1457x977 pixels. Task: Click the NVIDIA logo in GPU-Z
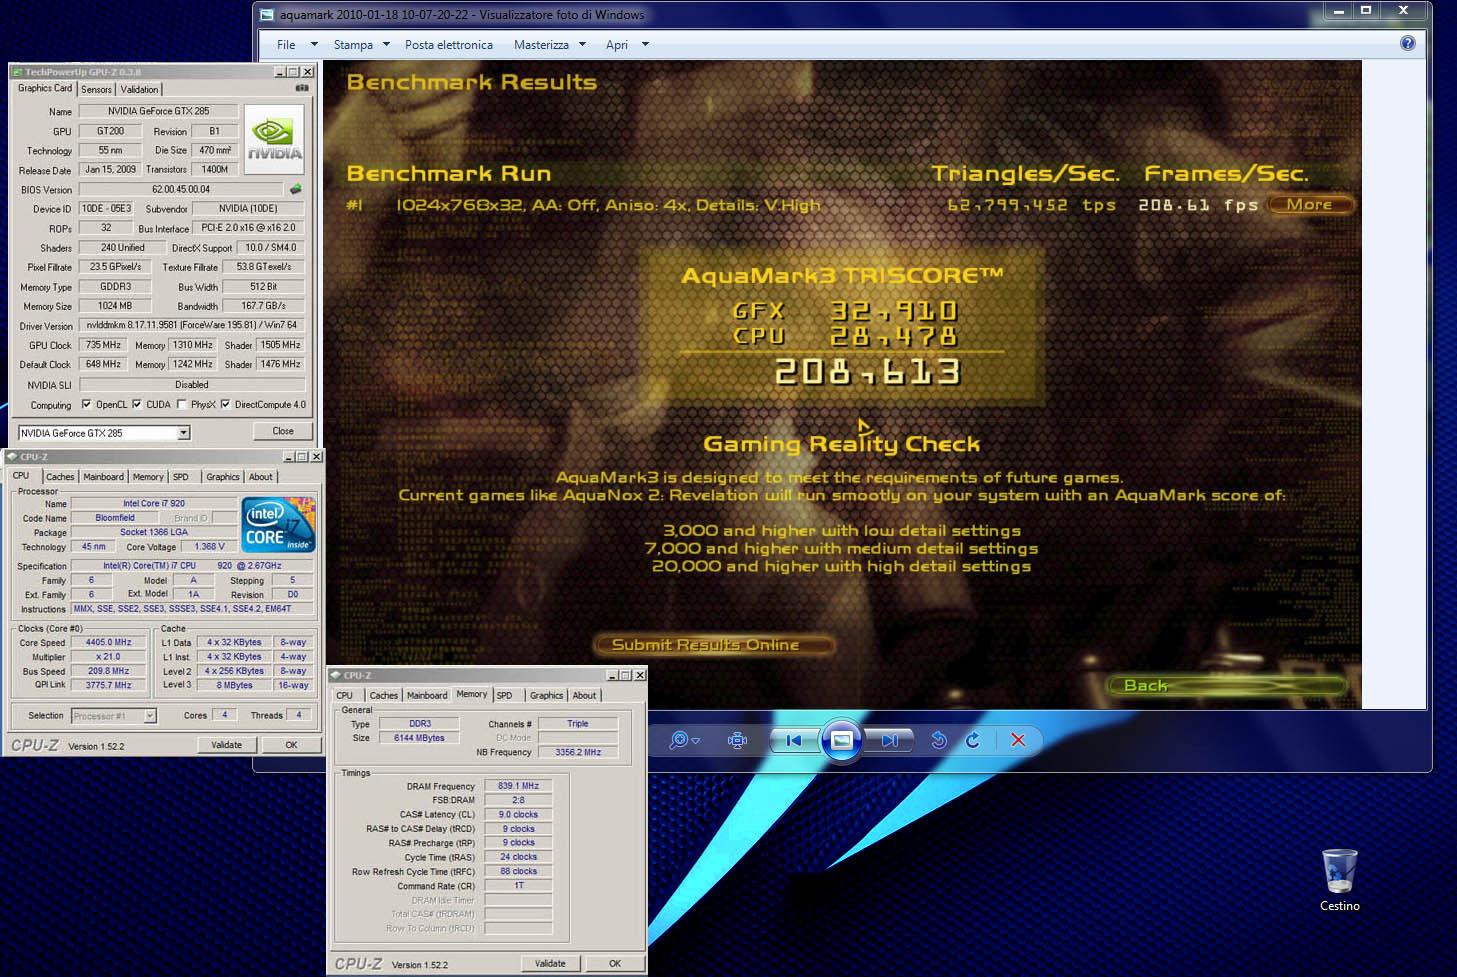coord(274,139)
